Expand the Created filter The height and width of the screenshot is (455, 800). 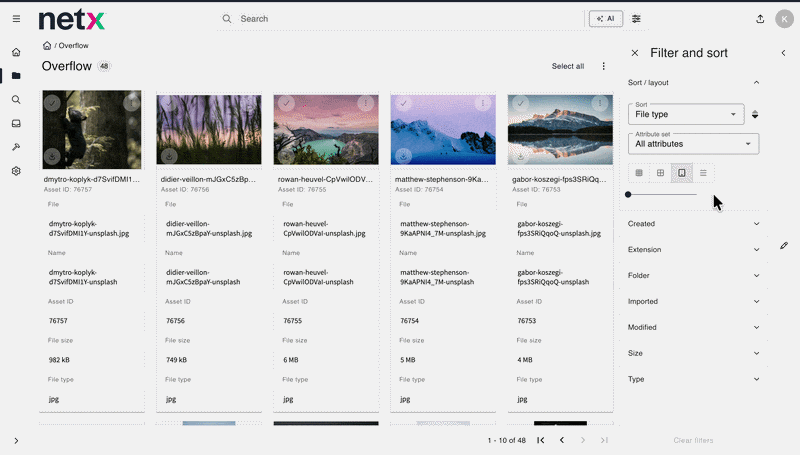[x=693, y=224]
